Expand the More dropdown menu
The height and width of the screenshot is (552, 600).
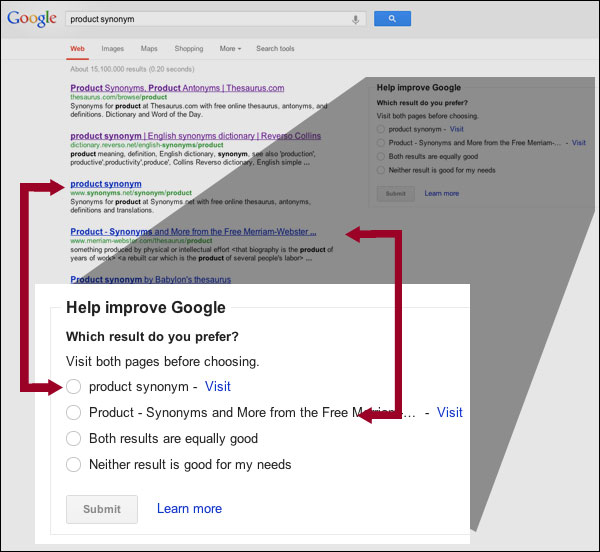230,48
